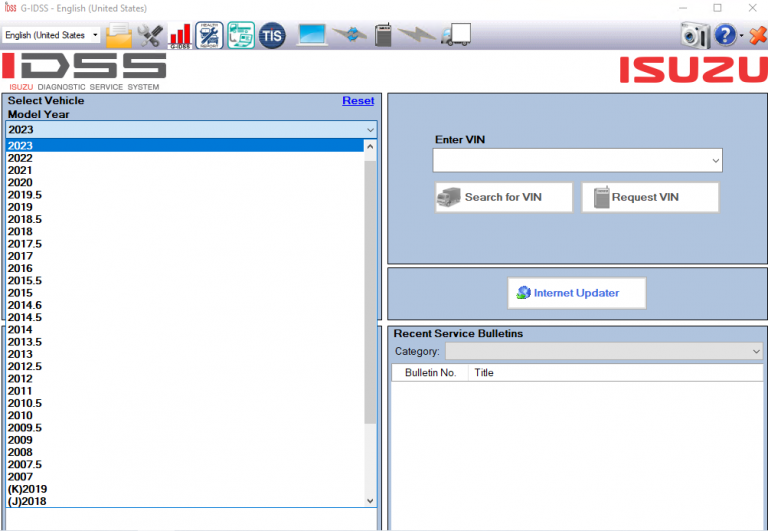Select model year 2017.5
Viewport: 768px width, 531px height.
(x=185, y=243)
